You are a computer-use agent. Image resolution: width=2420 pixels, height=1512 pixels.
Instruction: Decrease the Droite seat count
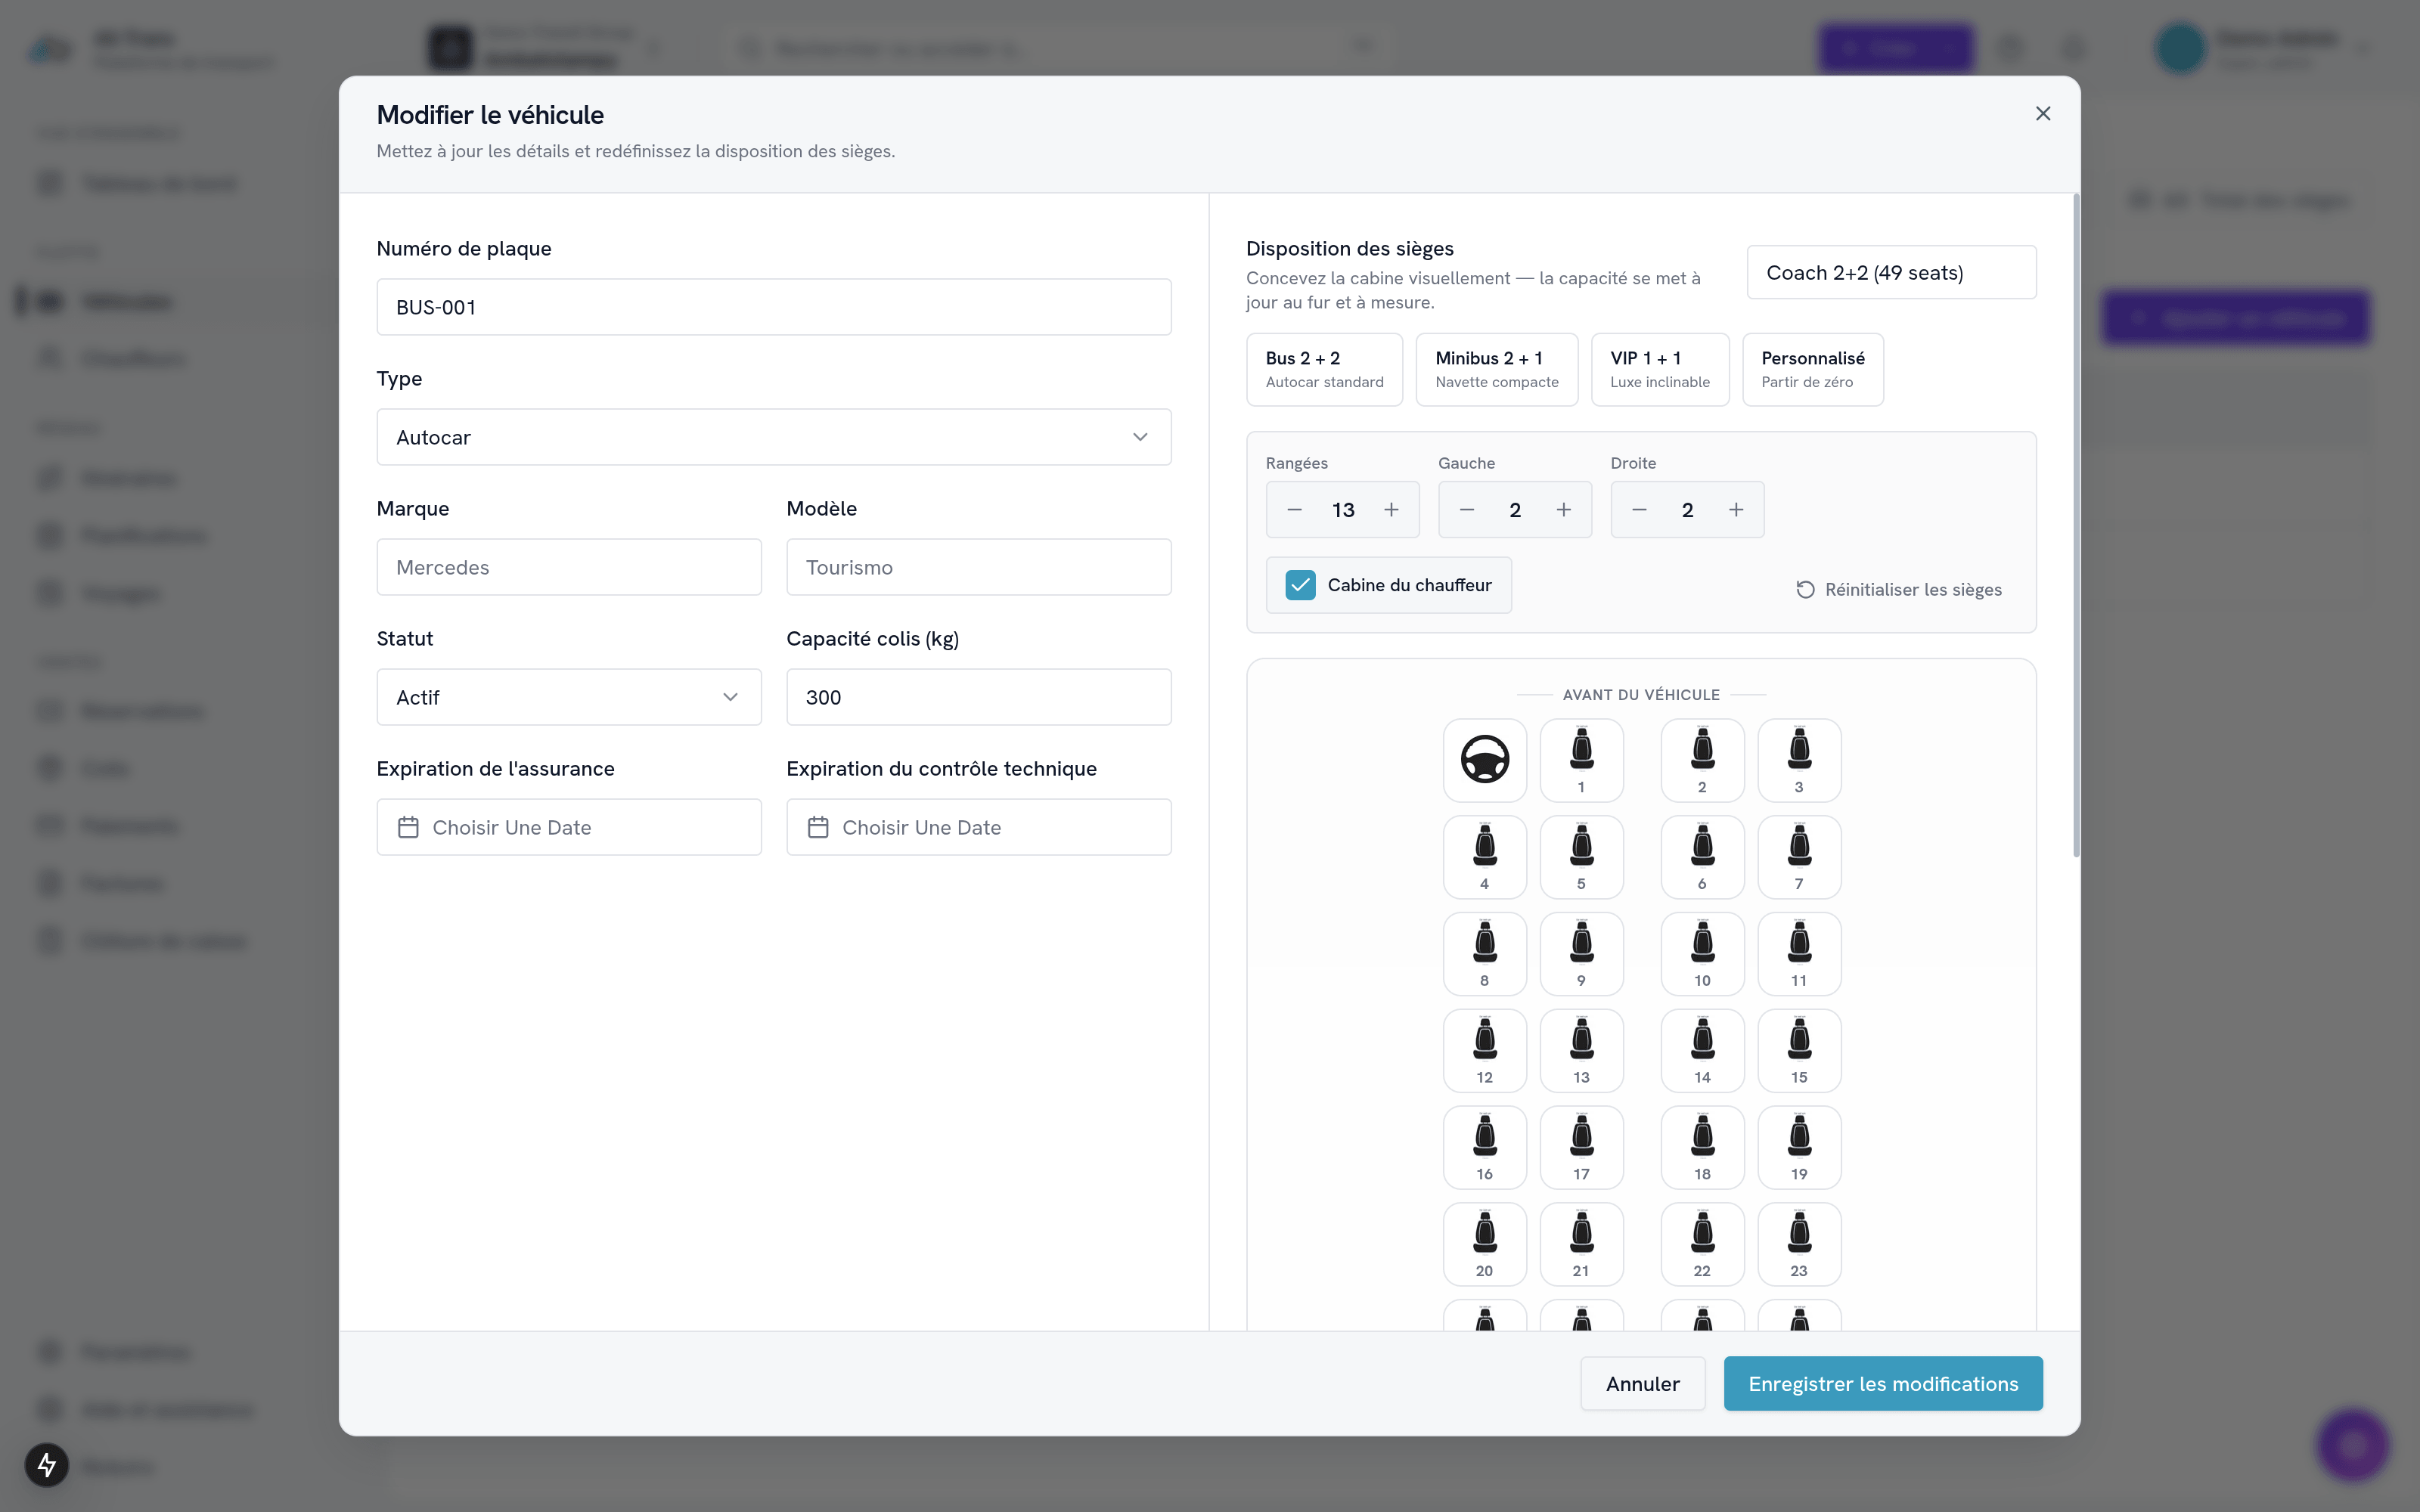click(1639, 510)
